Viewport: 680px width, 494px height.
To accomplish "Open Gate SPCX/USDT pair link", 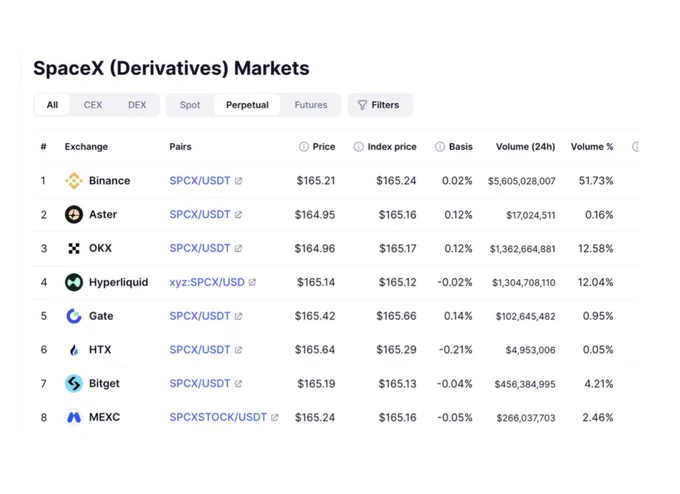I will (200, 316).
